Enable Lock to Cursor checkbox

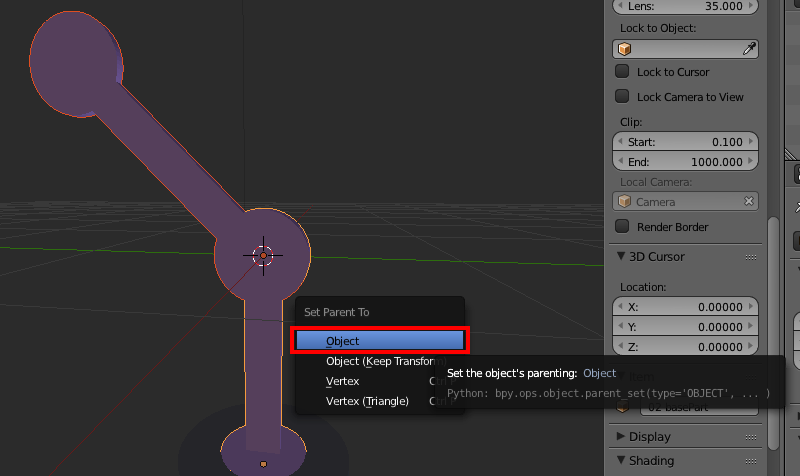click(622, 71)
